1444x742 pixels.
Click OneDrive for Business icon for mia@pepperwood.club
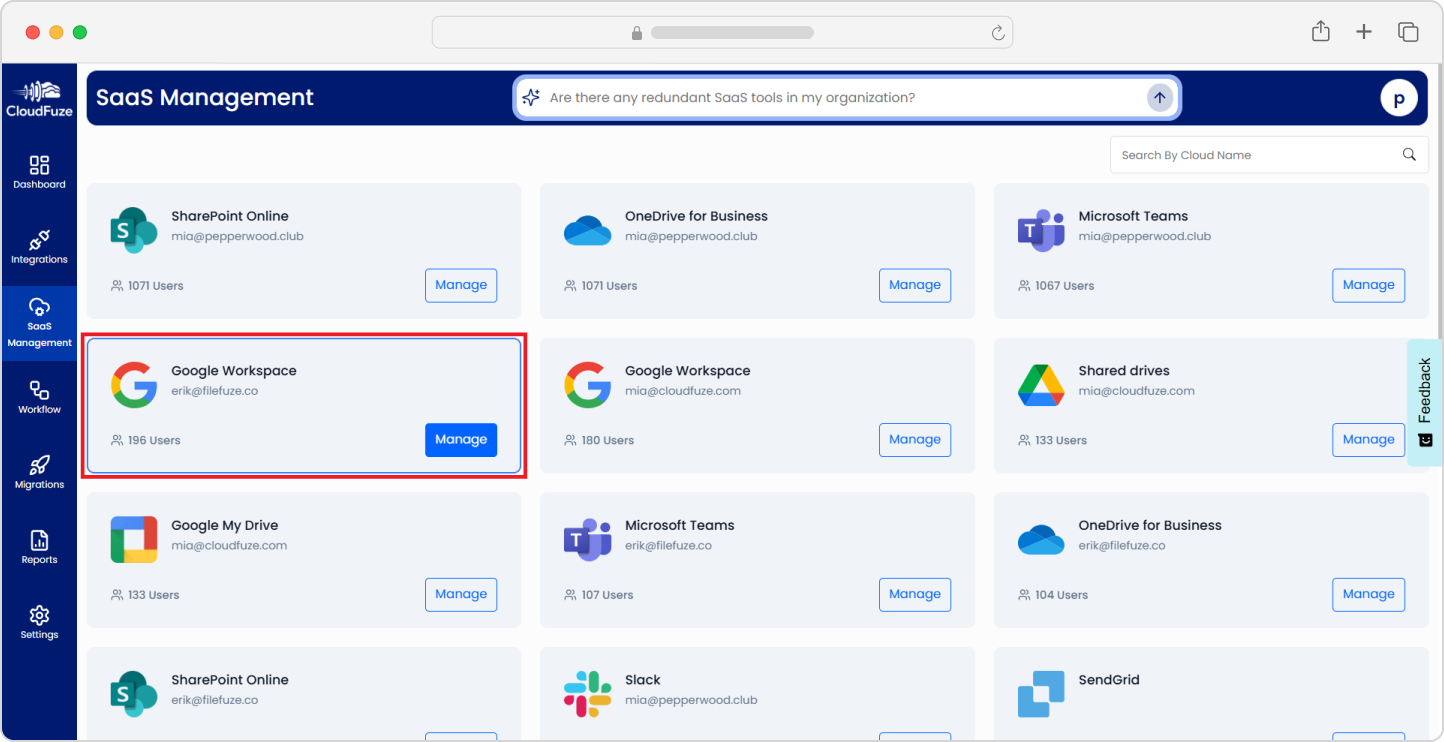click(x=587, y=231)
